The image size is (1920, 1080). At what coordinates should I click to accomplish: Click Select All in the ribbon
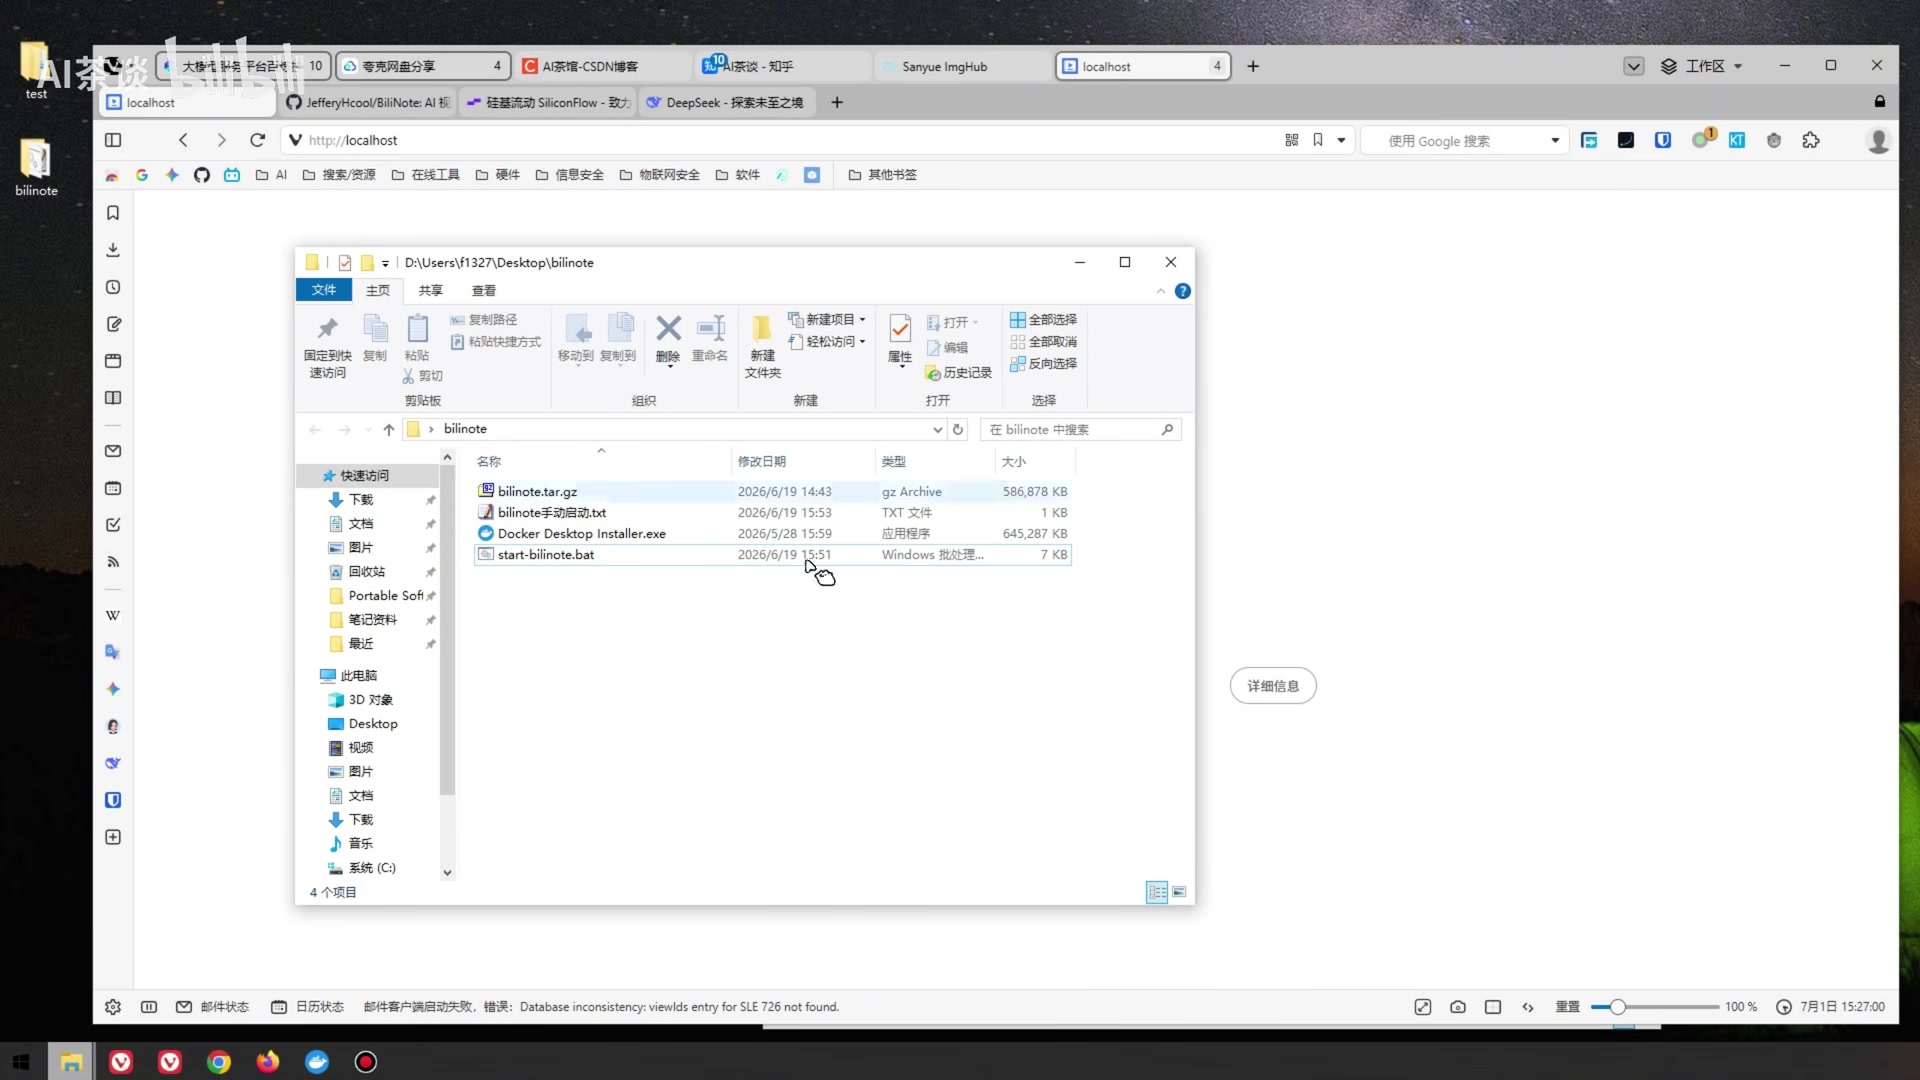(1043, 320)
